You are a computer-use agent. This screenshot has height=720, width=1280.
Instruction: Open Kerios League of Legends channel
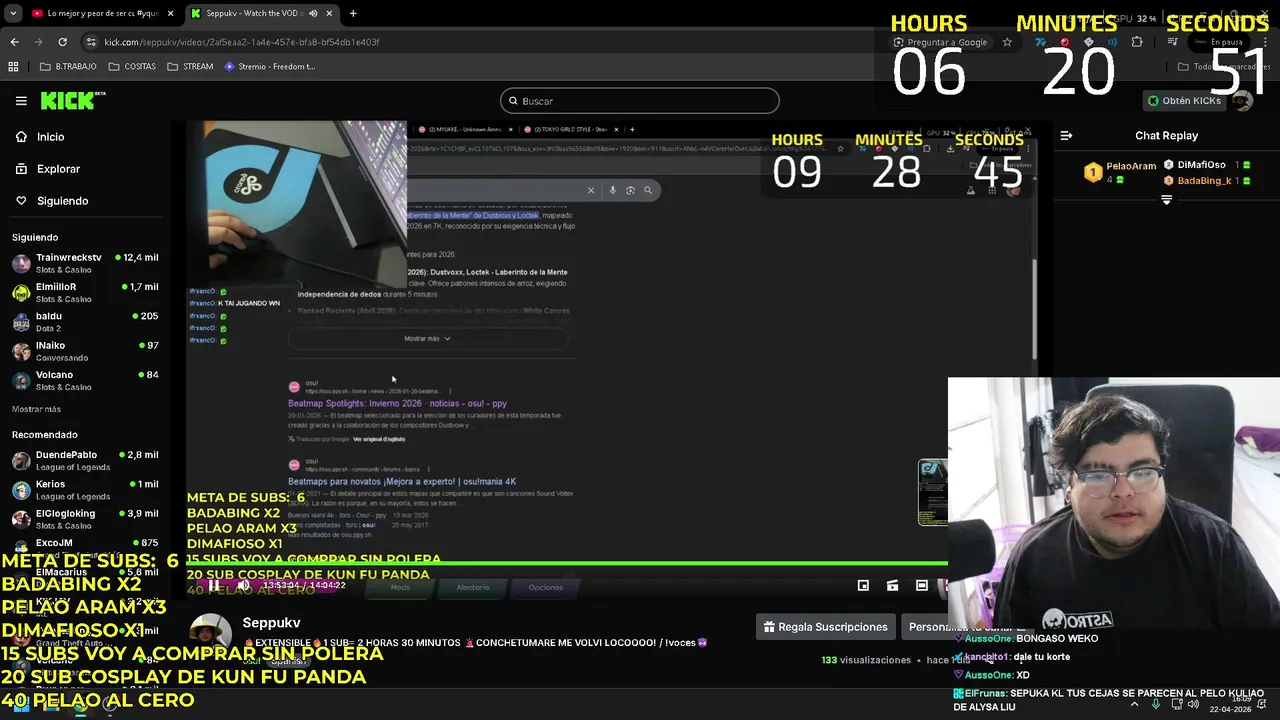pyautogui.click(x=85, y=490)
